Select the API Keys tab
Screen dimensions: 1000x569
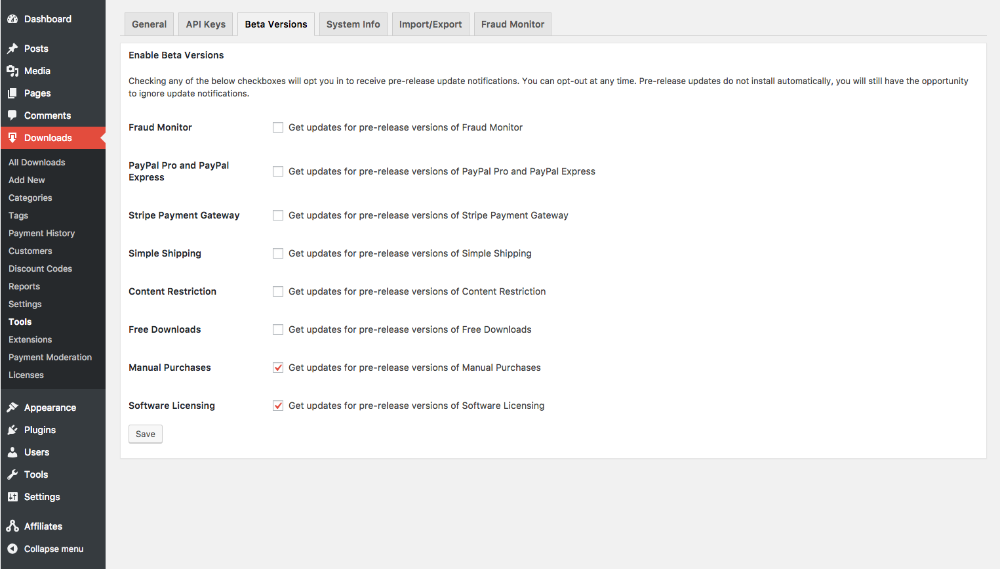206,24
